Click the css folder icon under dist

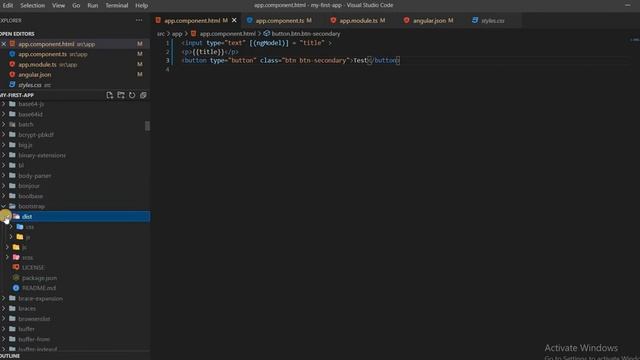click(20, 227)
